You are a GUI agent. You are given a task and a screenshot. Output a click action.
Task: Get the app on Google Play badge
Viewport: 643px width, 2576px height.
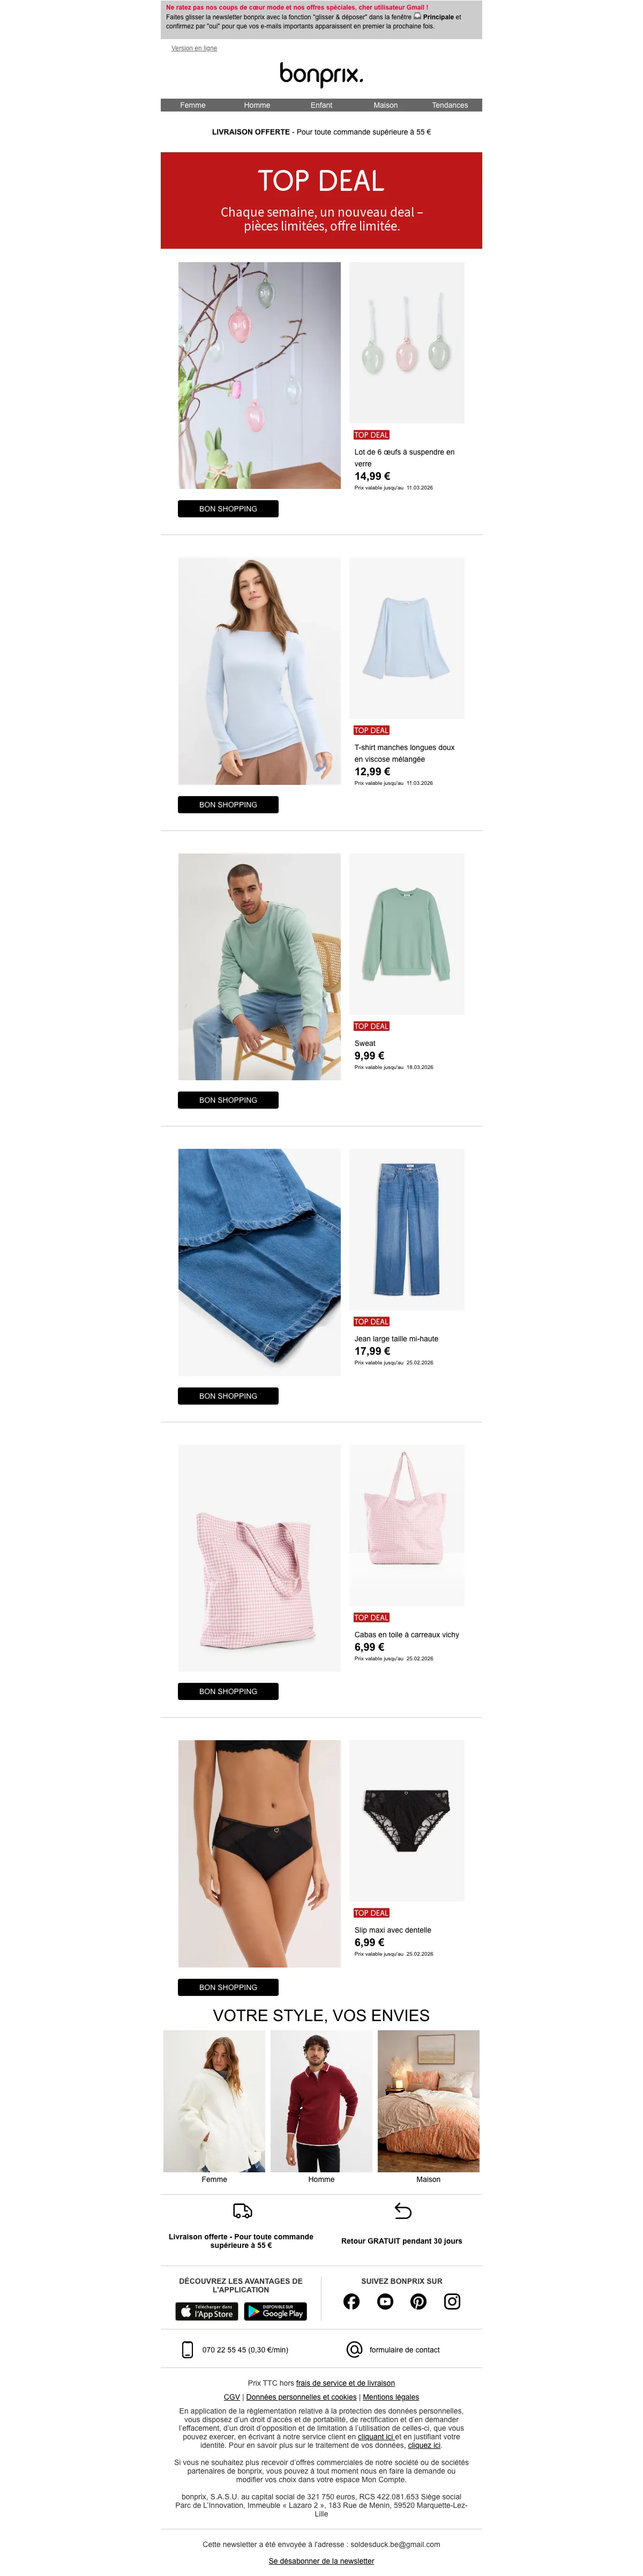point(275,2311)
